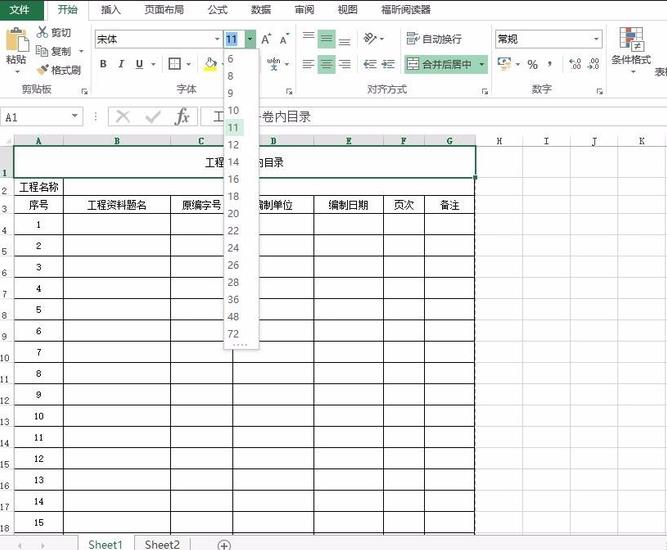Align text left
Screen dimensions: 667x550
click(308, 64)
